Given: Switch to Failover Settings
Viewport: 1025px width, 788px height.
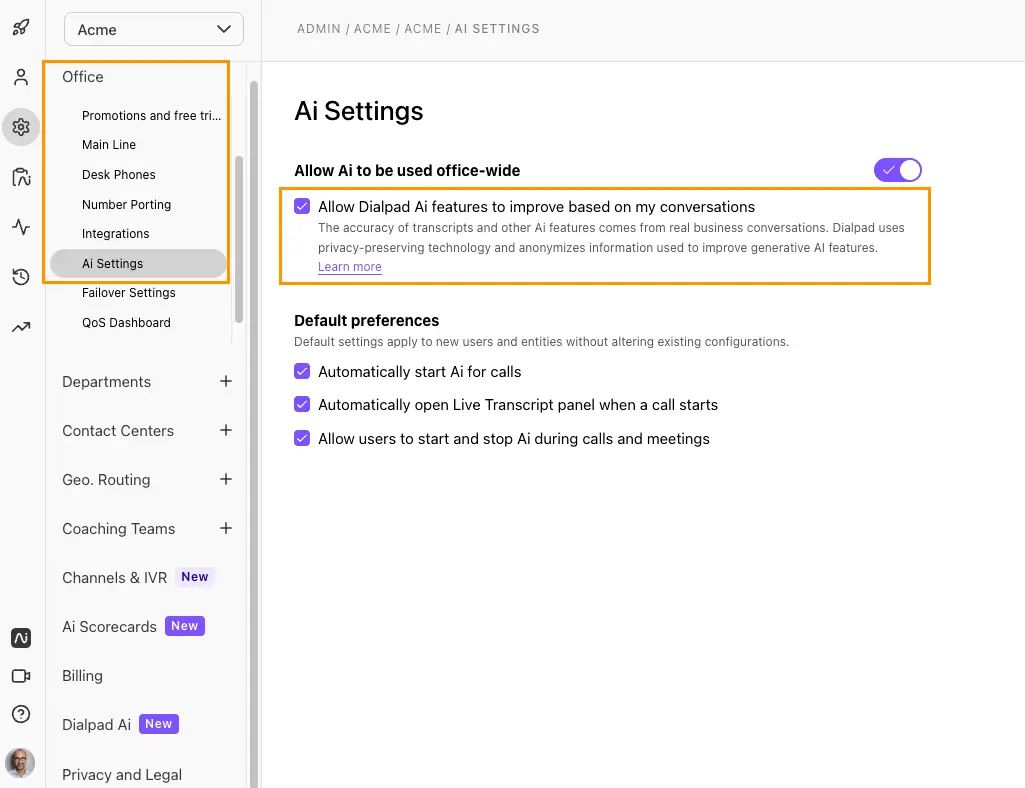Looking at the screenshot, I should pos(128,292).
